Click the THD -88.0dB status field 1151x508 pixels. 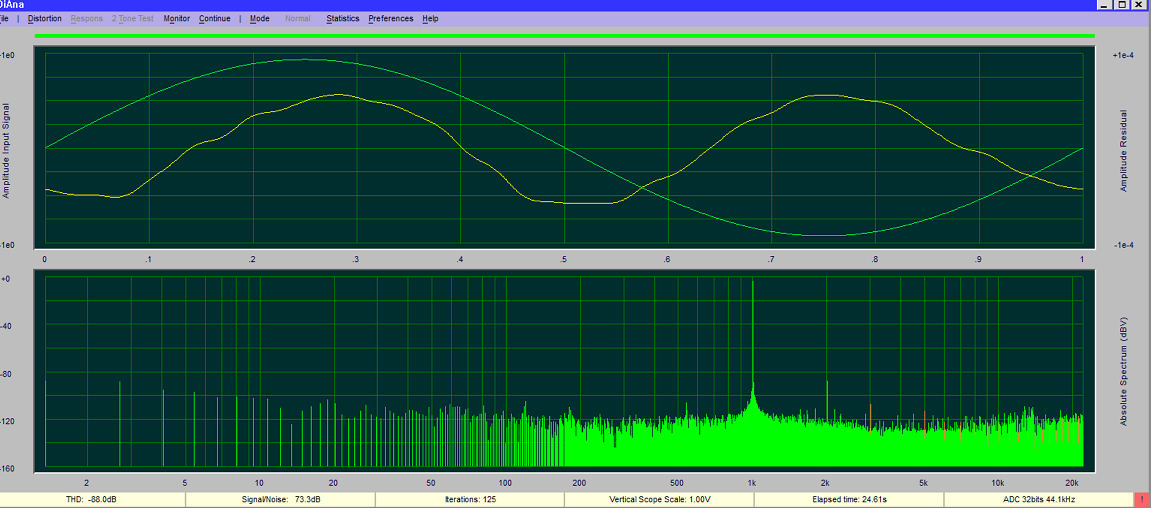point(92,499)
